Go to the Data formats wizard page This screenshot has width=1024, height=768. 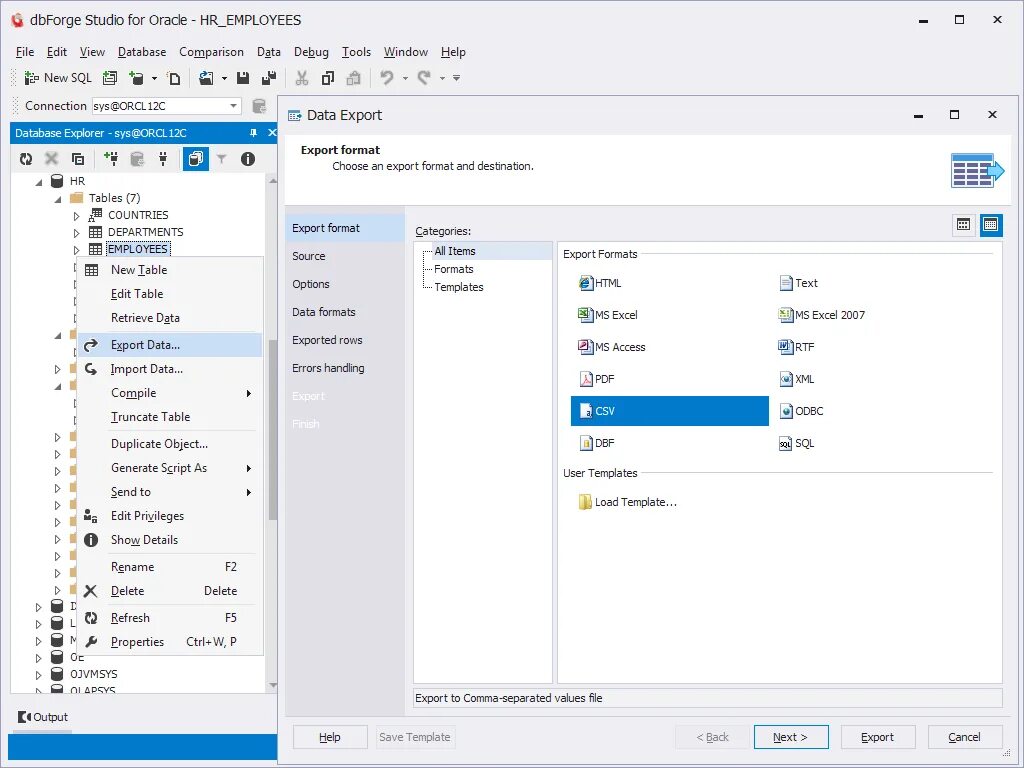point(345,312)
